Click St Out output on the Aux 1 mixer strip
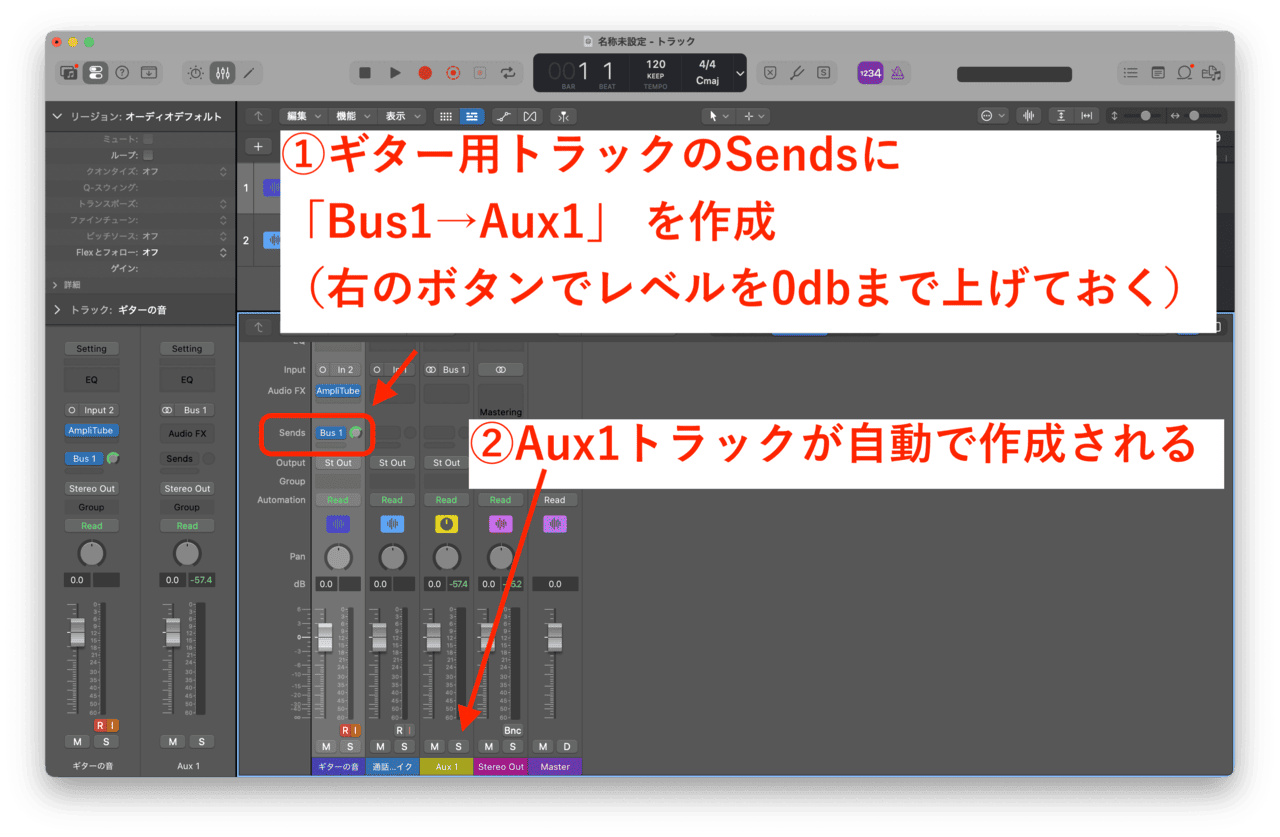This screenshot has height=837, width=1280. tap(446, 463)
